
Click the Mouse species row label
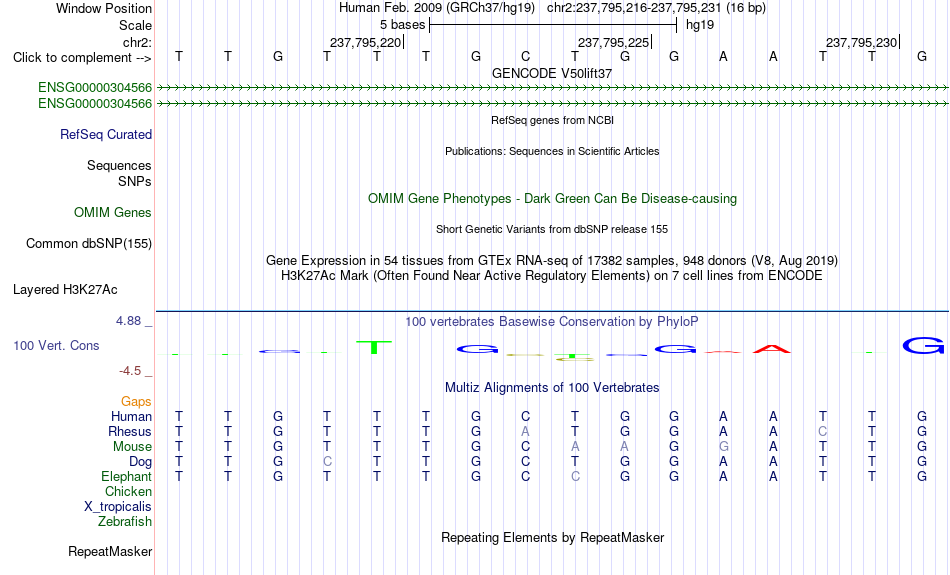pos(132,447)
